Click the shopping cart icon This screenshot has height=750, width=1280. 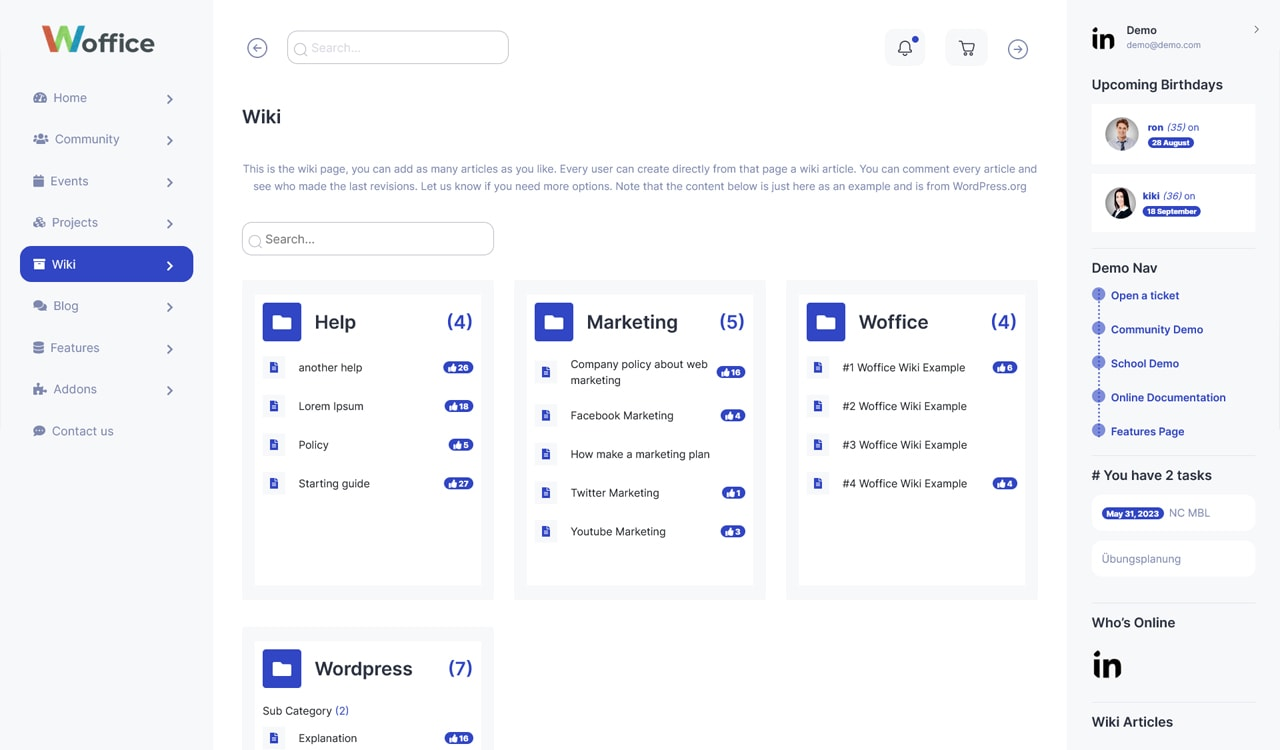coord(966,47)
